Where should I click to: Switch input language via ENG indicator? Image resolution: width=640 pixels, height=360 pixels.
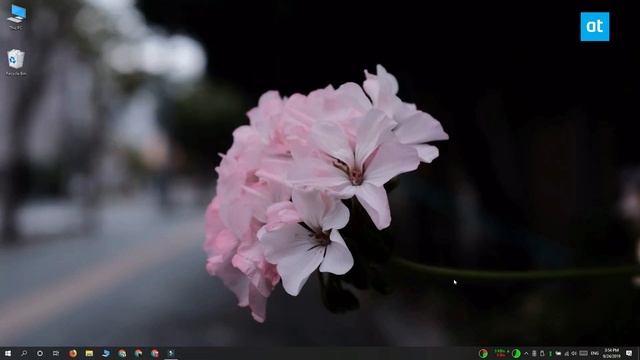(595, 353)
